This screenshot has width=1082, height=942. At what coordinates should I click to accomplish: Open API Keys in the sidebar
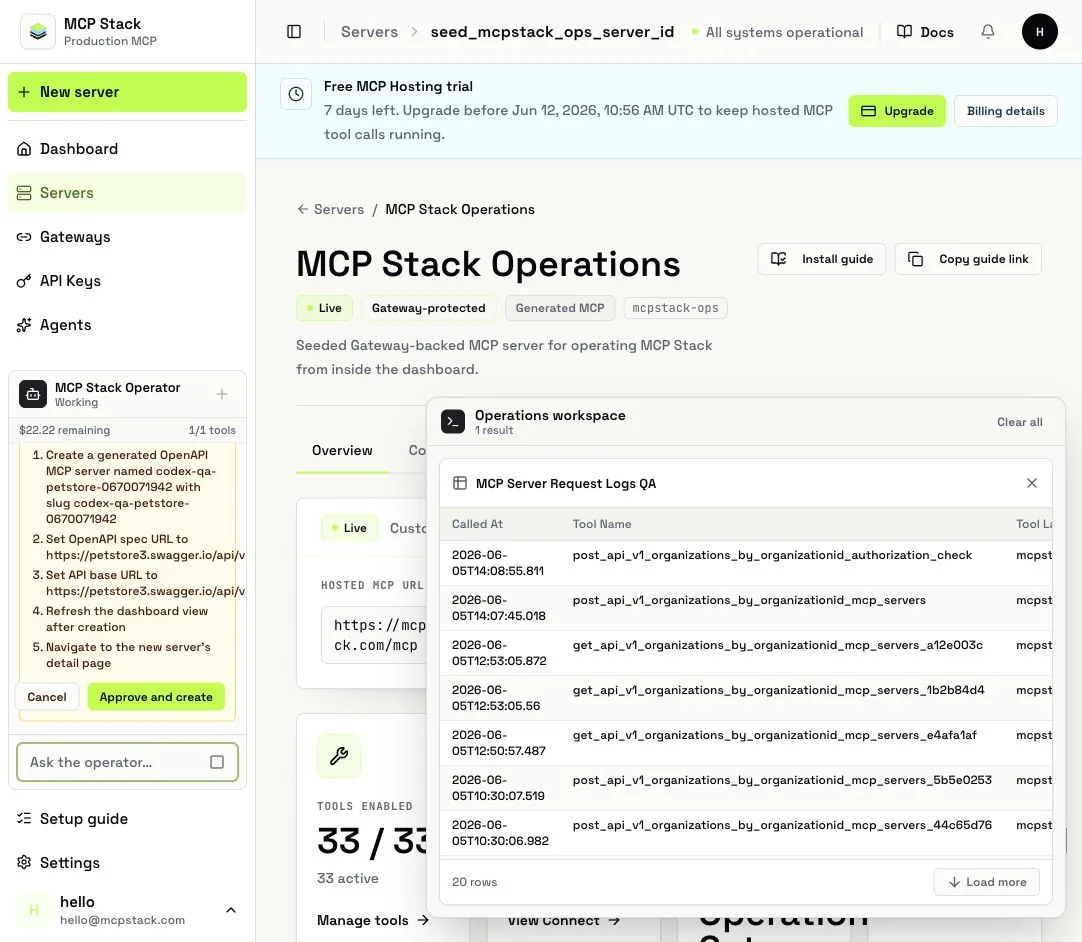(127, 281)
